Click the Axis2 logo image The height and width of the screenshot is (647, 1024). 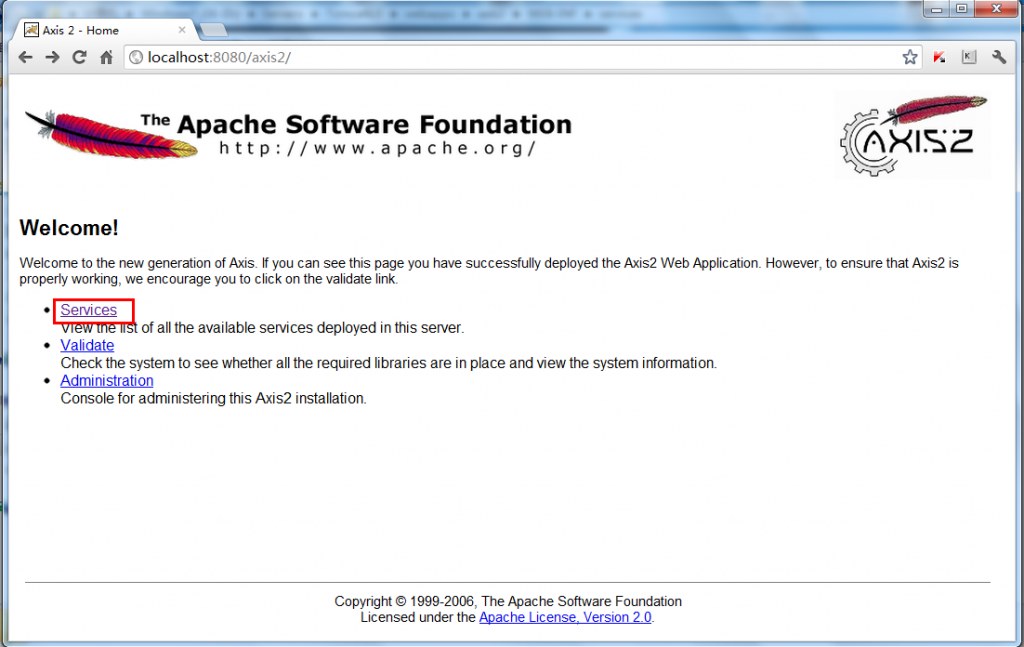913,136
